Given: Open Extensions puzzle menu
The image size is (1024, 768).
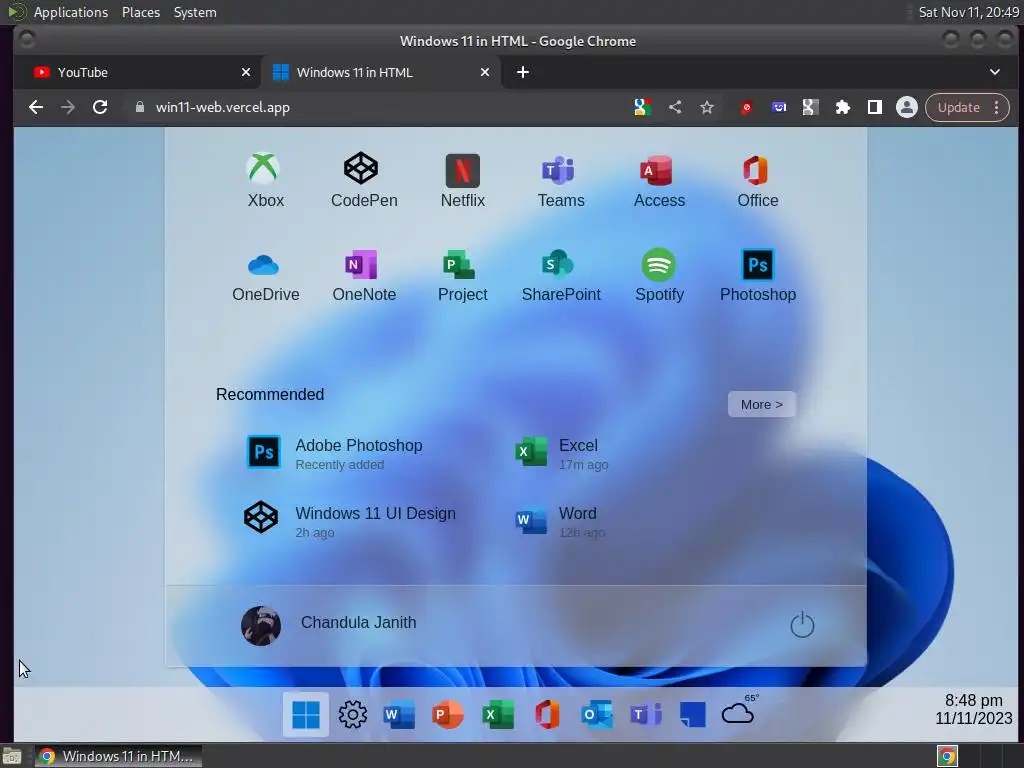Looking at the screenshot, I should point(842,107).
